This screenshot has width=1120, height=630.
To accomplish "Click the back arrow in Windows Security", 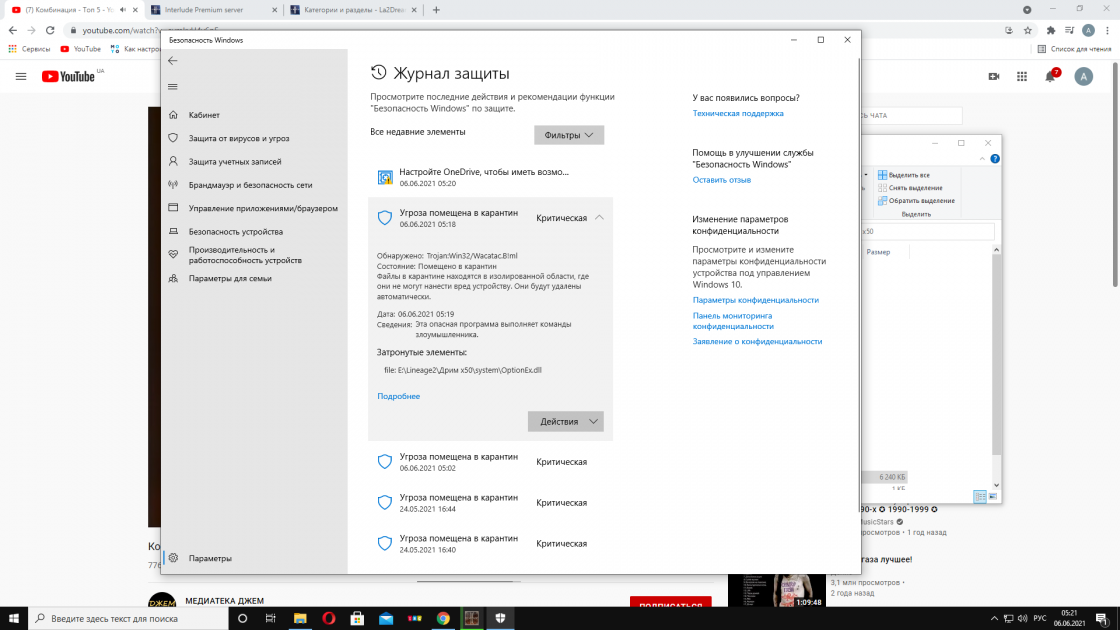I will (172, 60).
